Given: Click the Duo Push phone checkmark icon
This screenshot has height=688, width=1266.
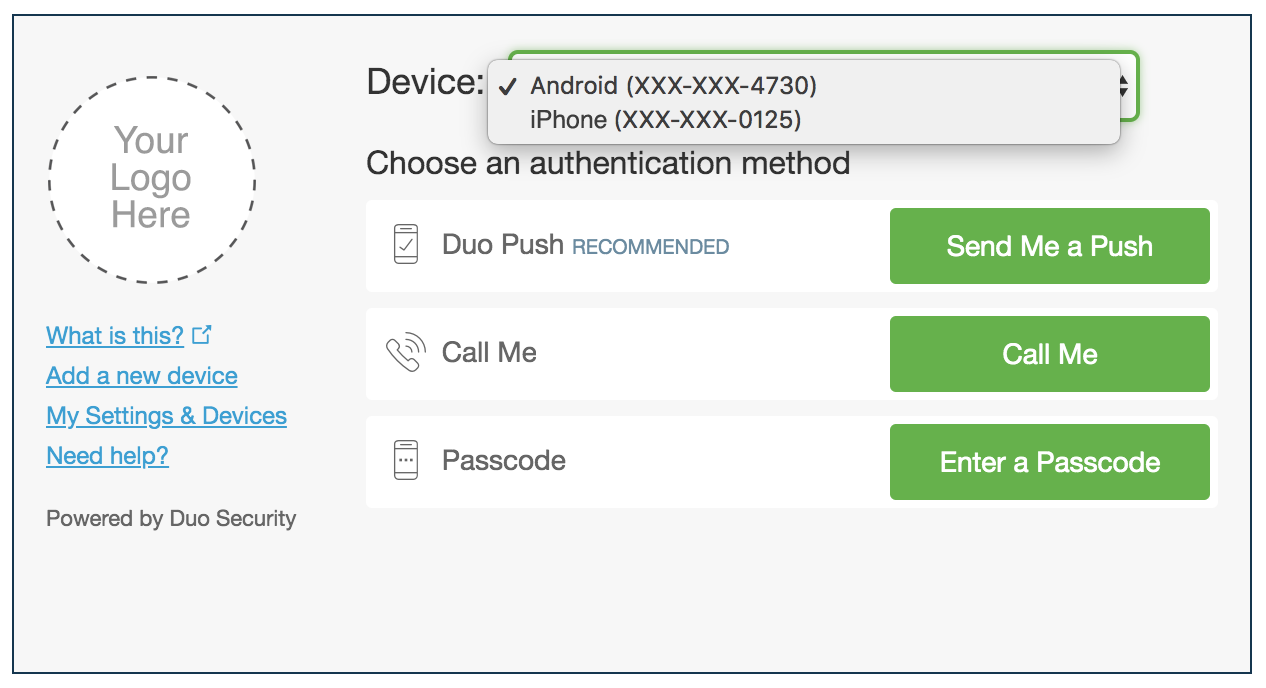Looking at the screenshot, I should [407, 245].
